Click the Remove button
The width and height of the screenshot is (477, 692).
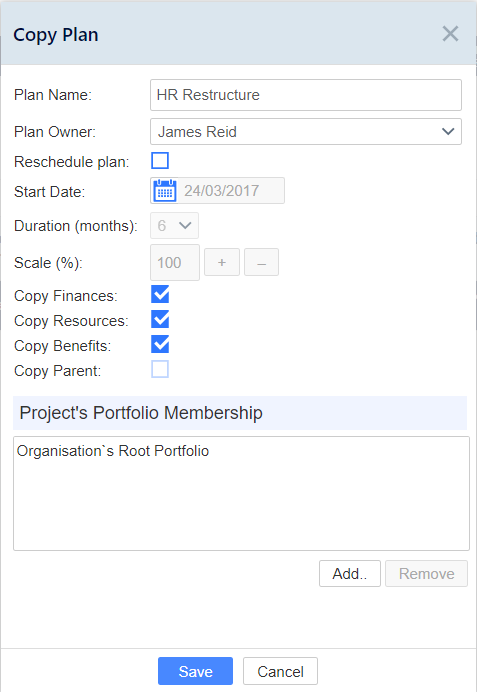click(x=426, y=574)
